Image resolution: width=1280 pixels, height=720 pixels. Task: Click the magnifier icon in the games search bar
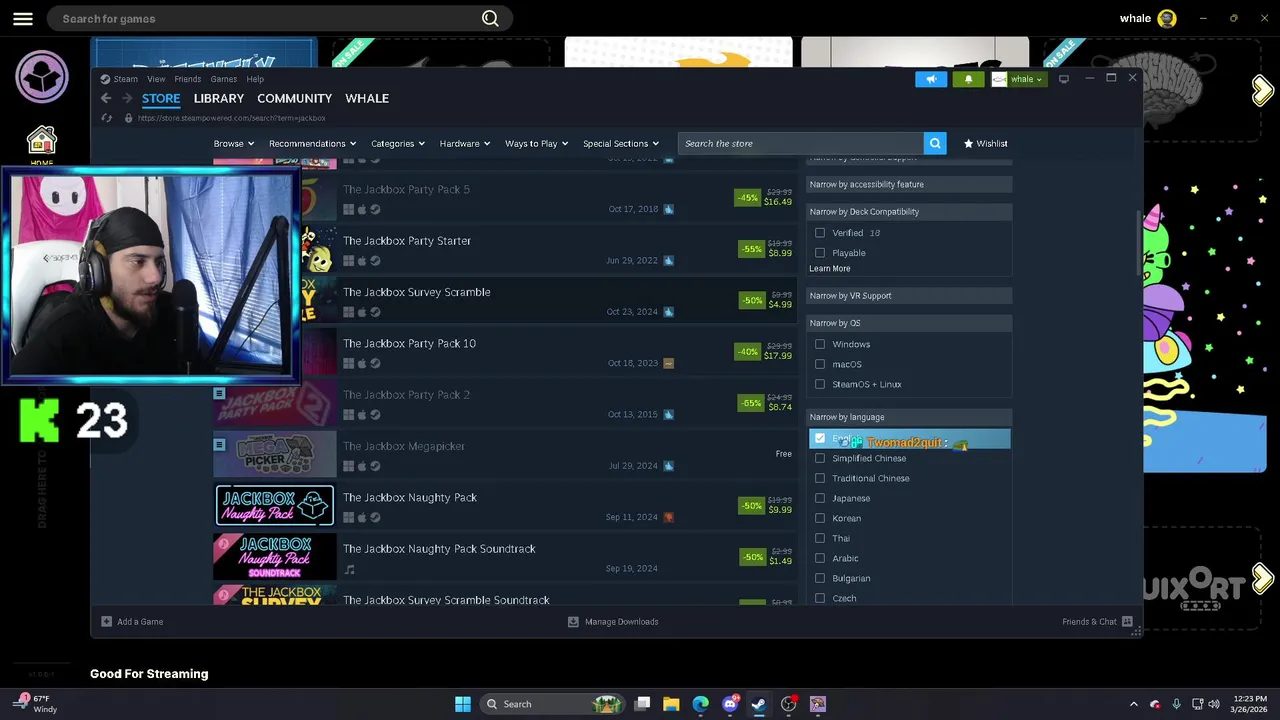pyautogui.click(x=490, y=18)
